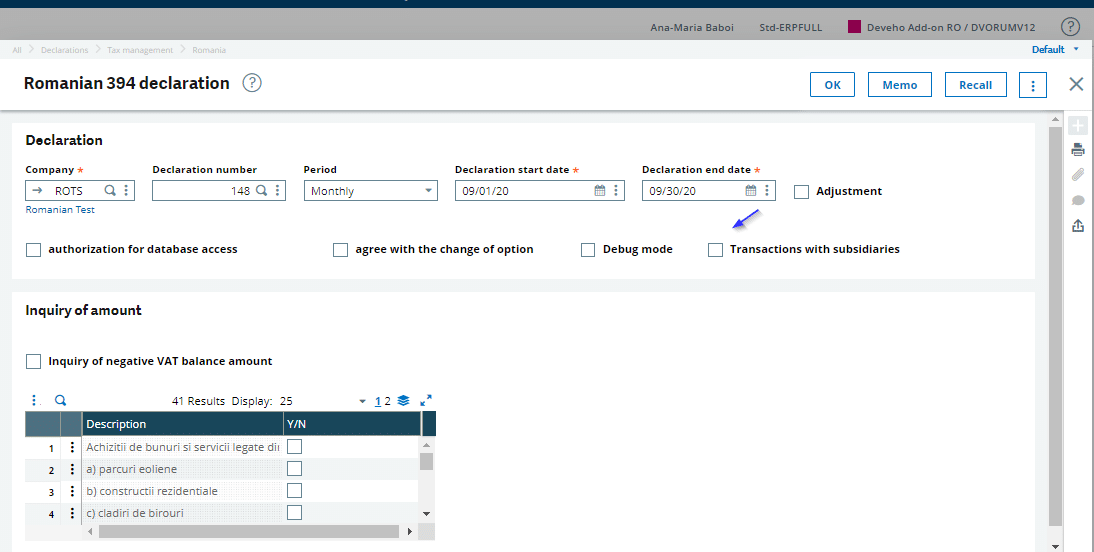Expand the grid to full screen
This screenshot has height=552, width=1094.
click(426, 401)
